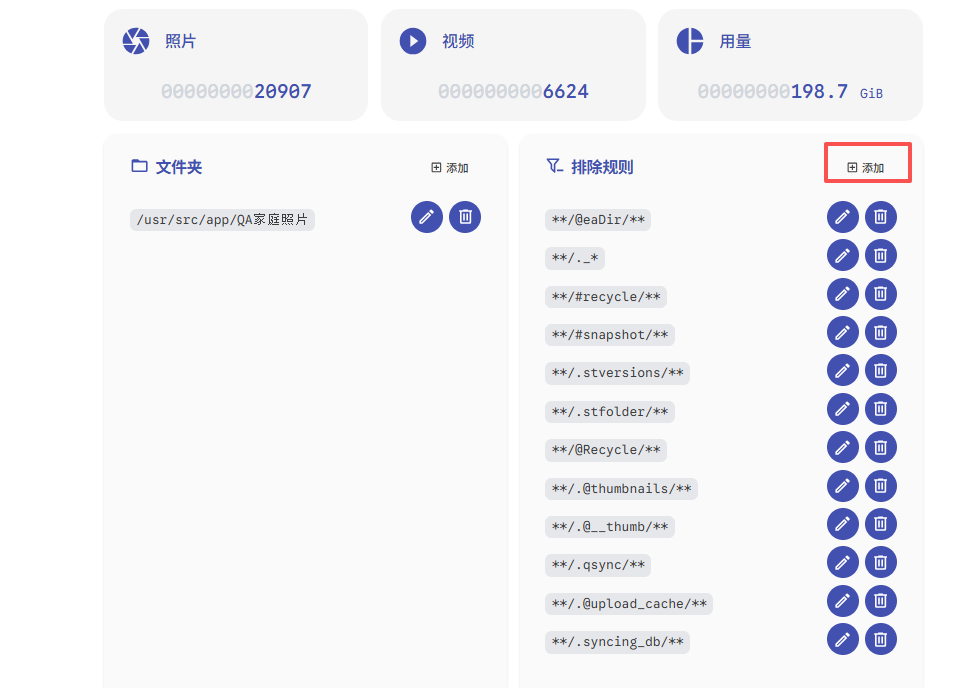Add a new exclusion rule with 添加

[x=866, y=168]
